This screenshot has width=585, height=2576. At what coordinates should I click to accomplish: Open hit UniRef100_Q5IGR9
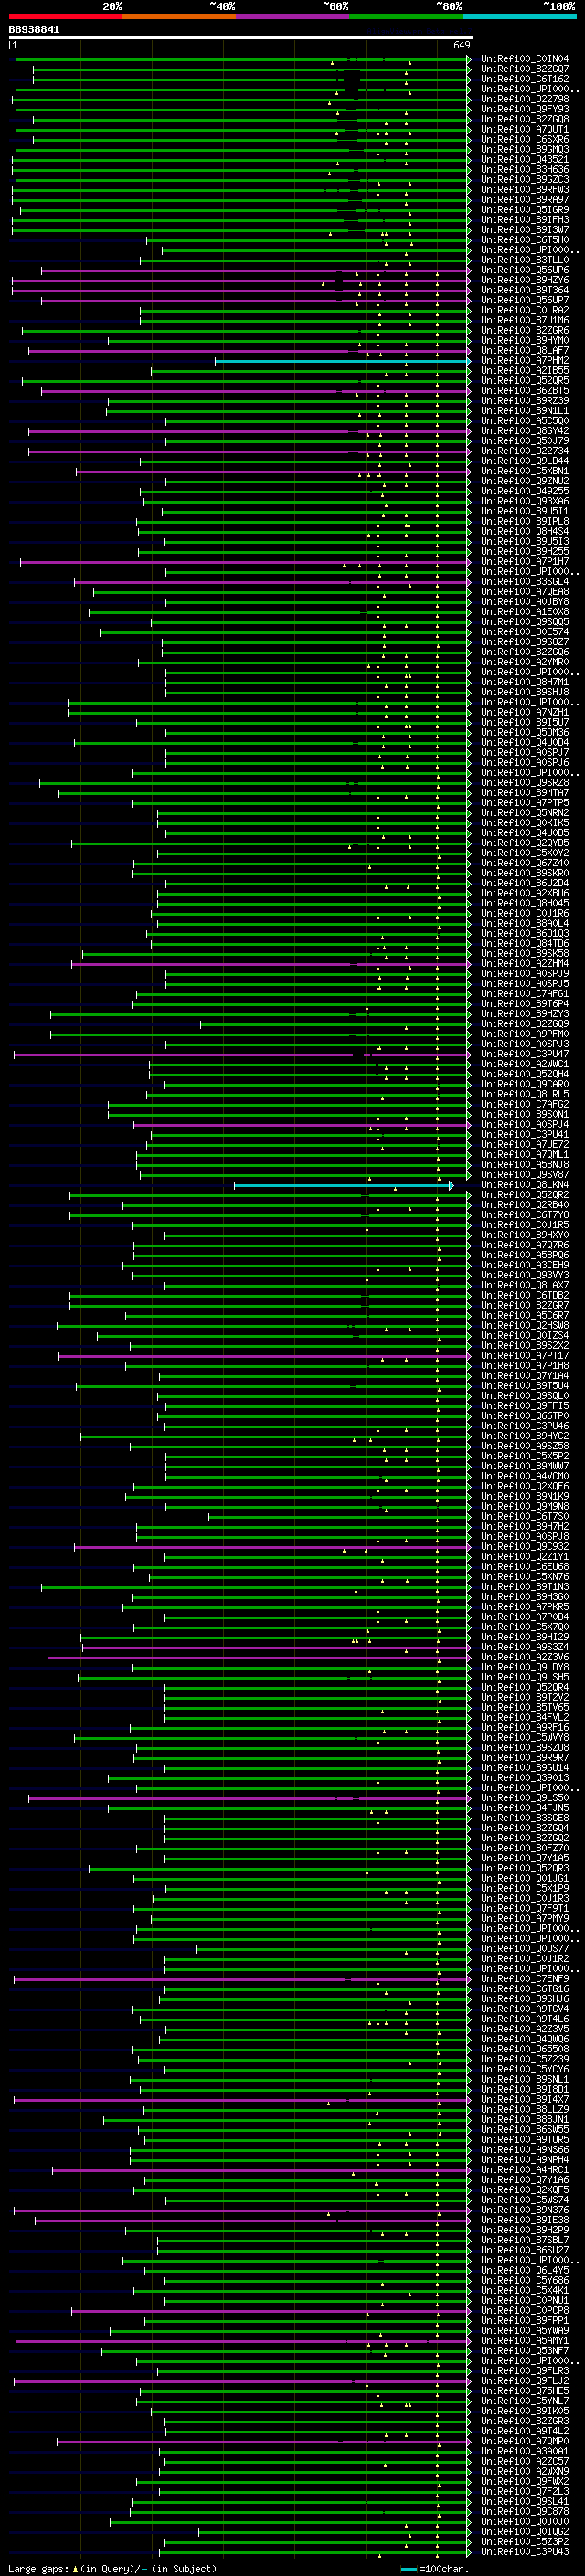click(x=525, y=210)
